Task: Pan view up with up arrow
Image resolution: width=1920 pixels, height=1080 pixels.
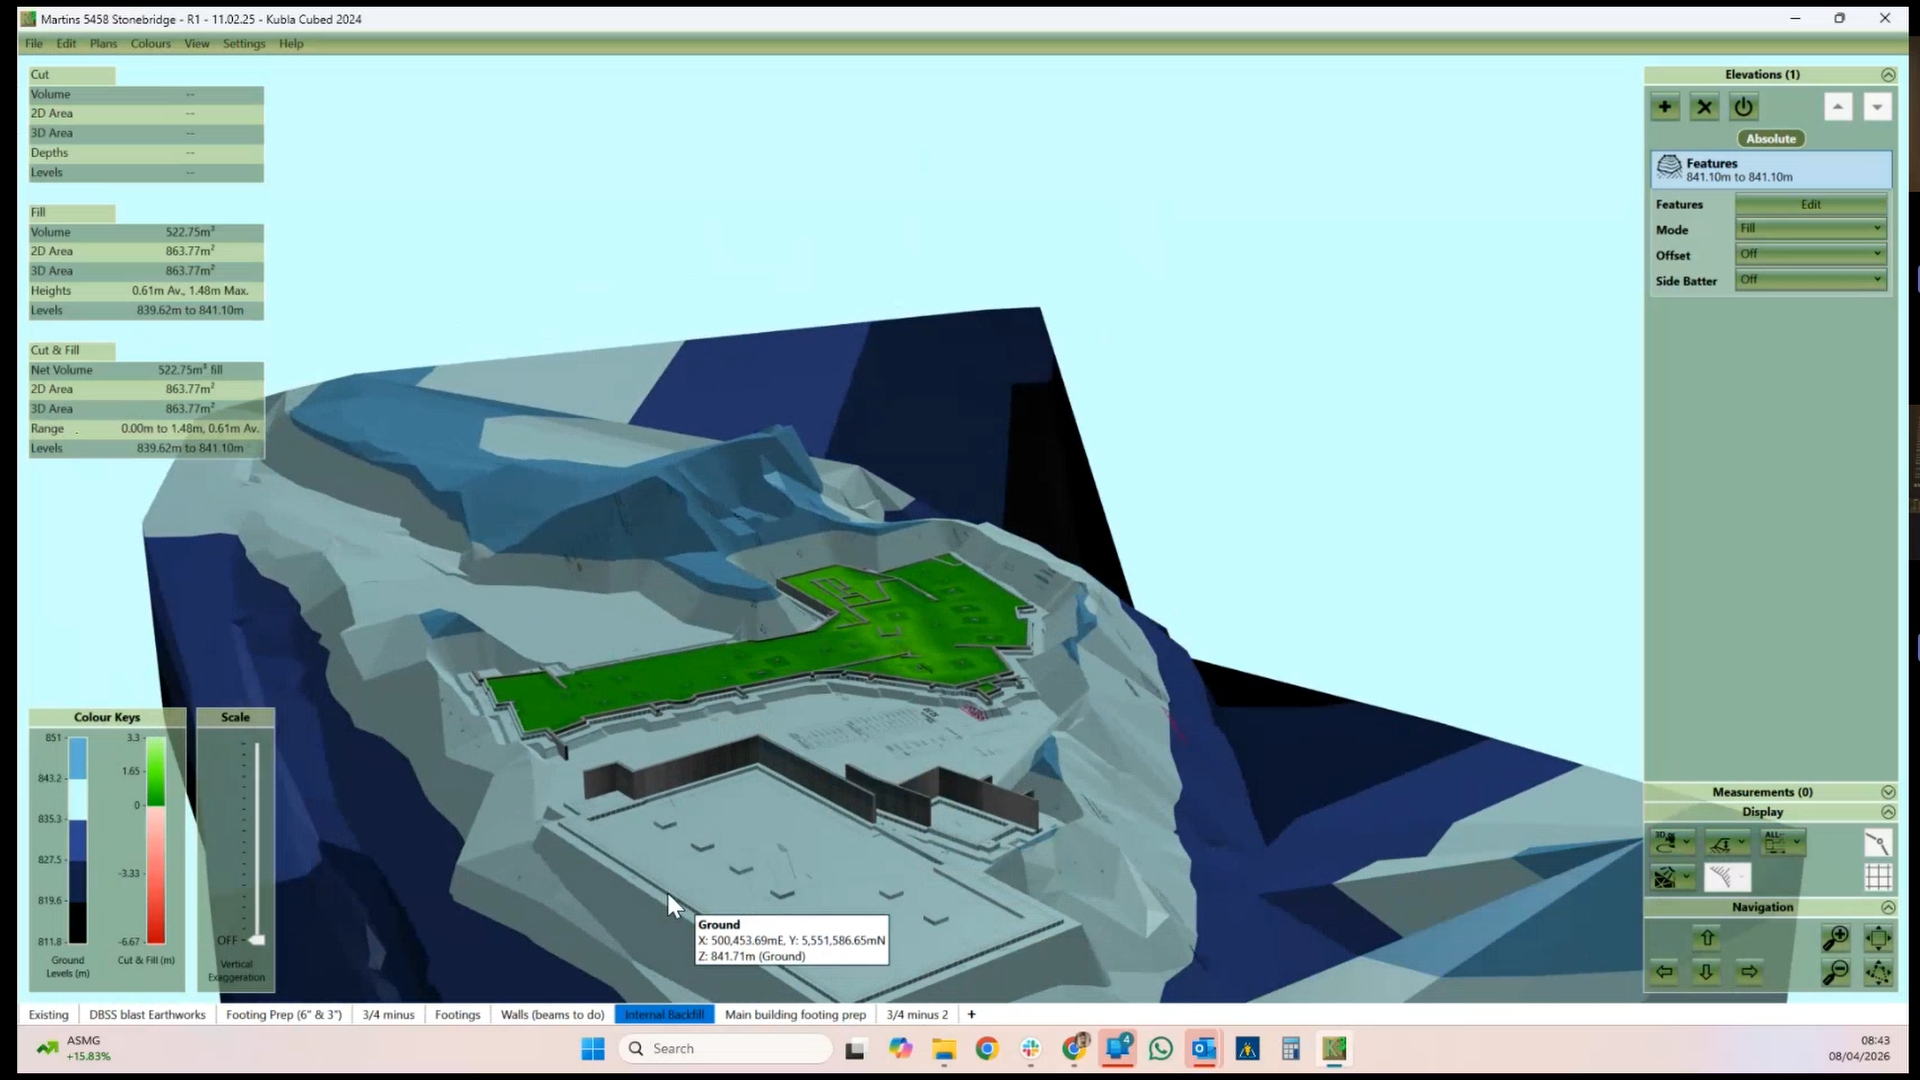Action: pos(1707,938)
